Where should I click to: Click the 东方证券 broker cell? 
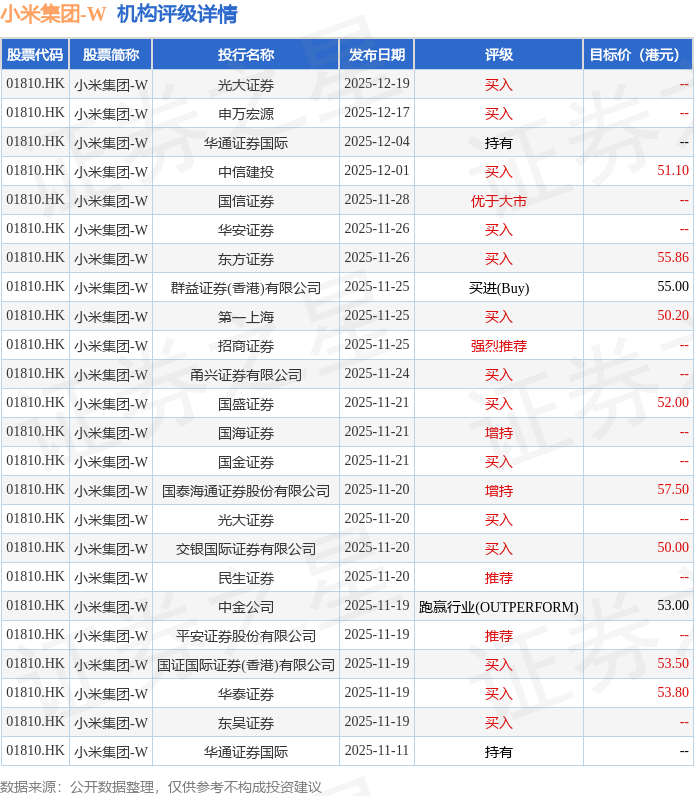click(x=246, y=258)
